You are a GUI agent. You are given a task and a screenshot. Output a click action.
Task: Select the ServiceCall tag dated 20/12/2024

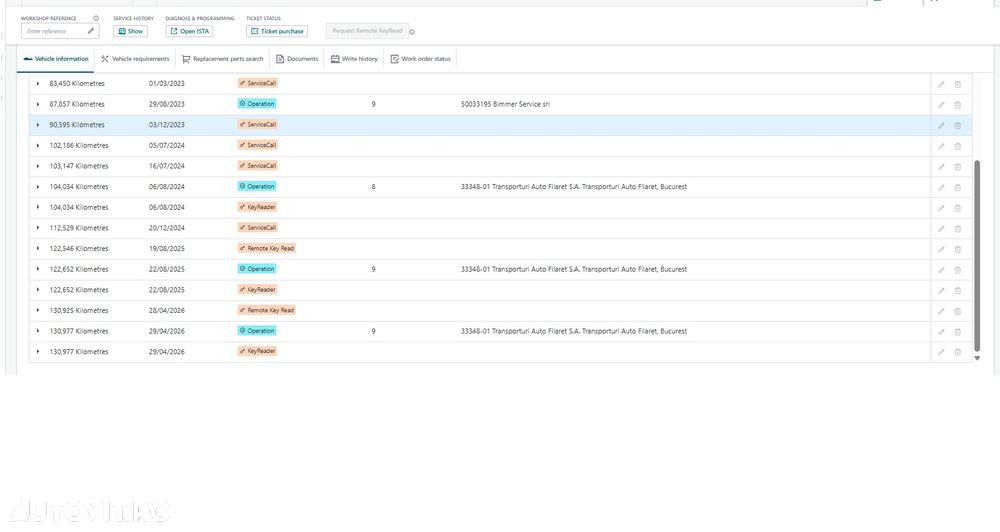pos(258,228)
